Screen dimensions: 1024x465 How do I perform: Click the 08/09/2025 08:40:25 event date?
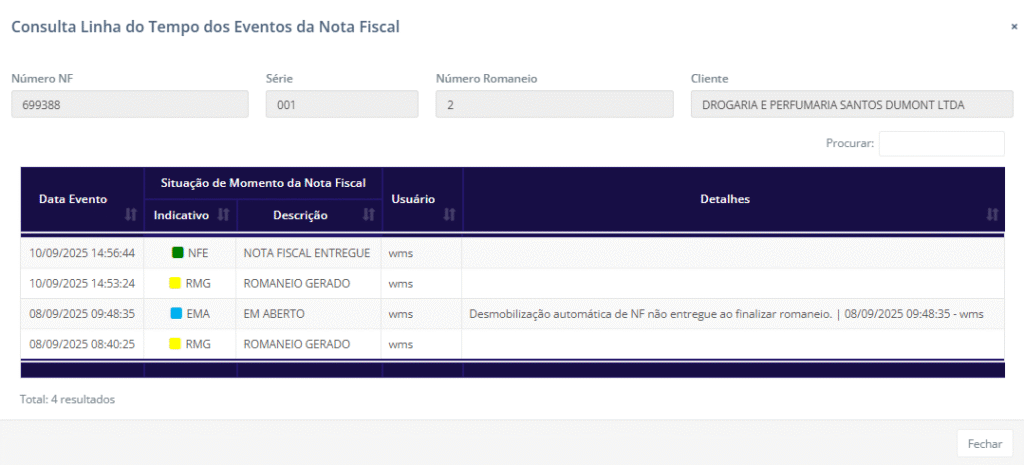coord(82,344)
